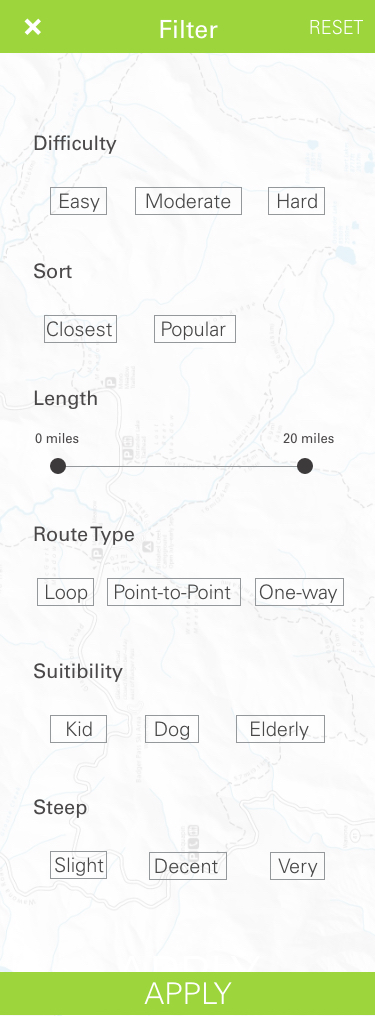Pick Very steepness option
Screen dimensions: 375x1016
click(297, 866)
